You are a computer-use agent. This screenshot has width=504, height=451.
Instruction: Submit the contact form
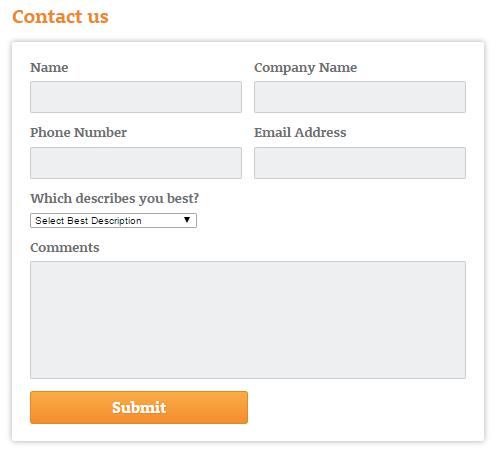point(139,407)
